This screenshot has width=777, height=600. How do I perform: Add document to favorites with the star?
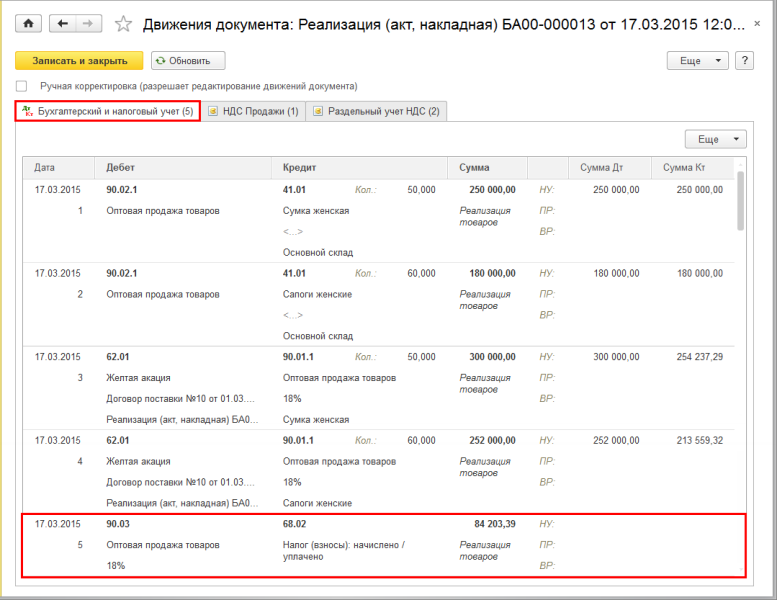click(123, 24)
